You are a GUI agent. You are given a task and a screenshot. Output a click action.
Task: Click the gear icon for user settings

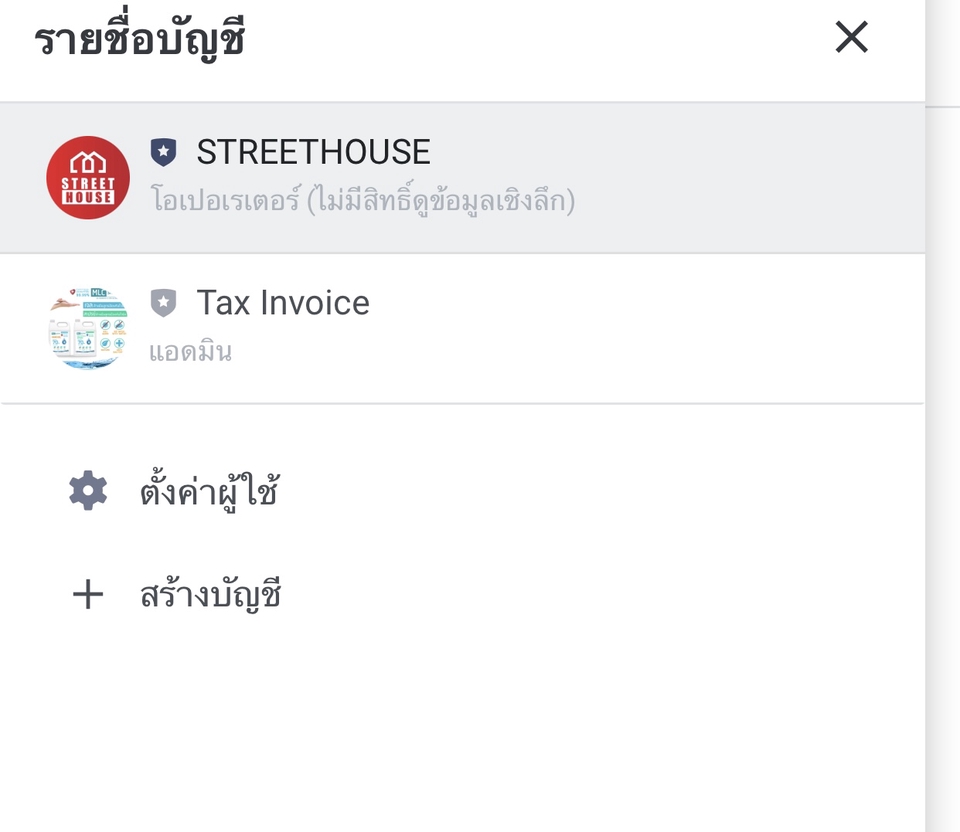pyautogui.click(x=88, y=491)
